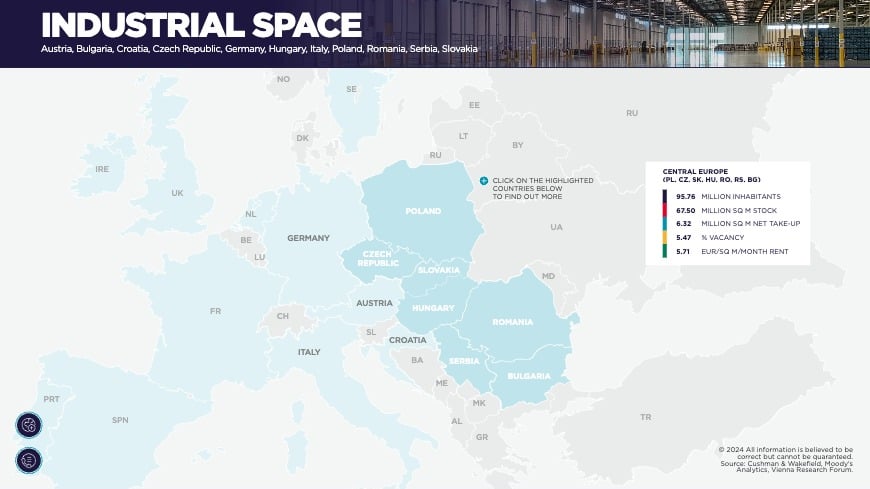The image size is (870, 489).
Task: Click the UA label on Ukraine
Action: [x=557, y=227]
